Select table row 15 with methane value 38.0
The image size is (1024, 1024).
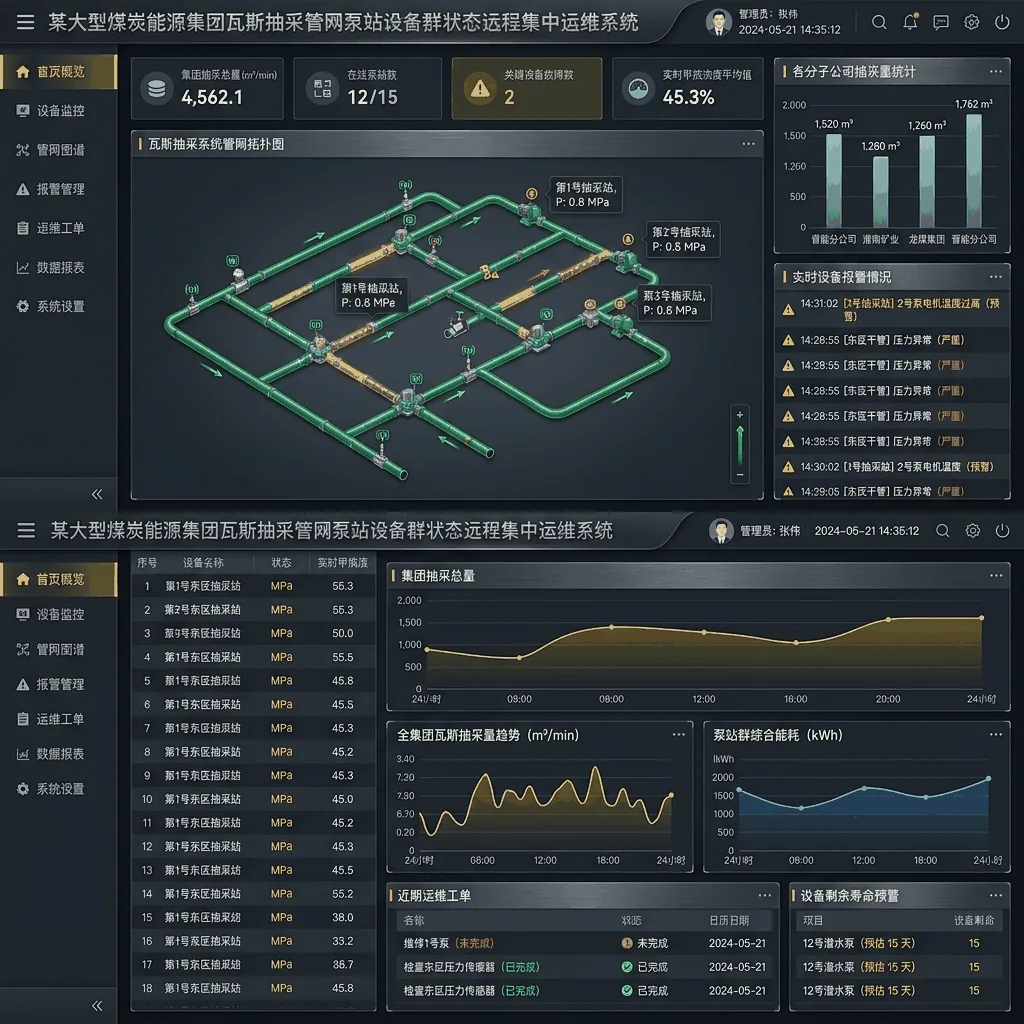coord(253,918)
